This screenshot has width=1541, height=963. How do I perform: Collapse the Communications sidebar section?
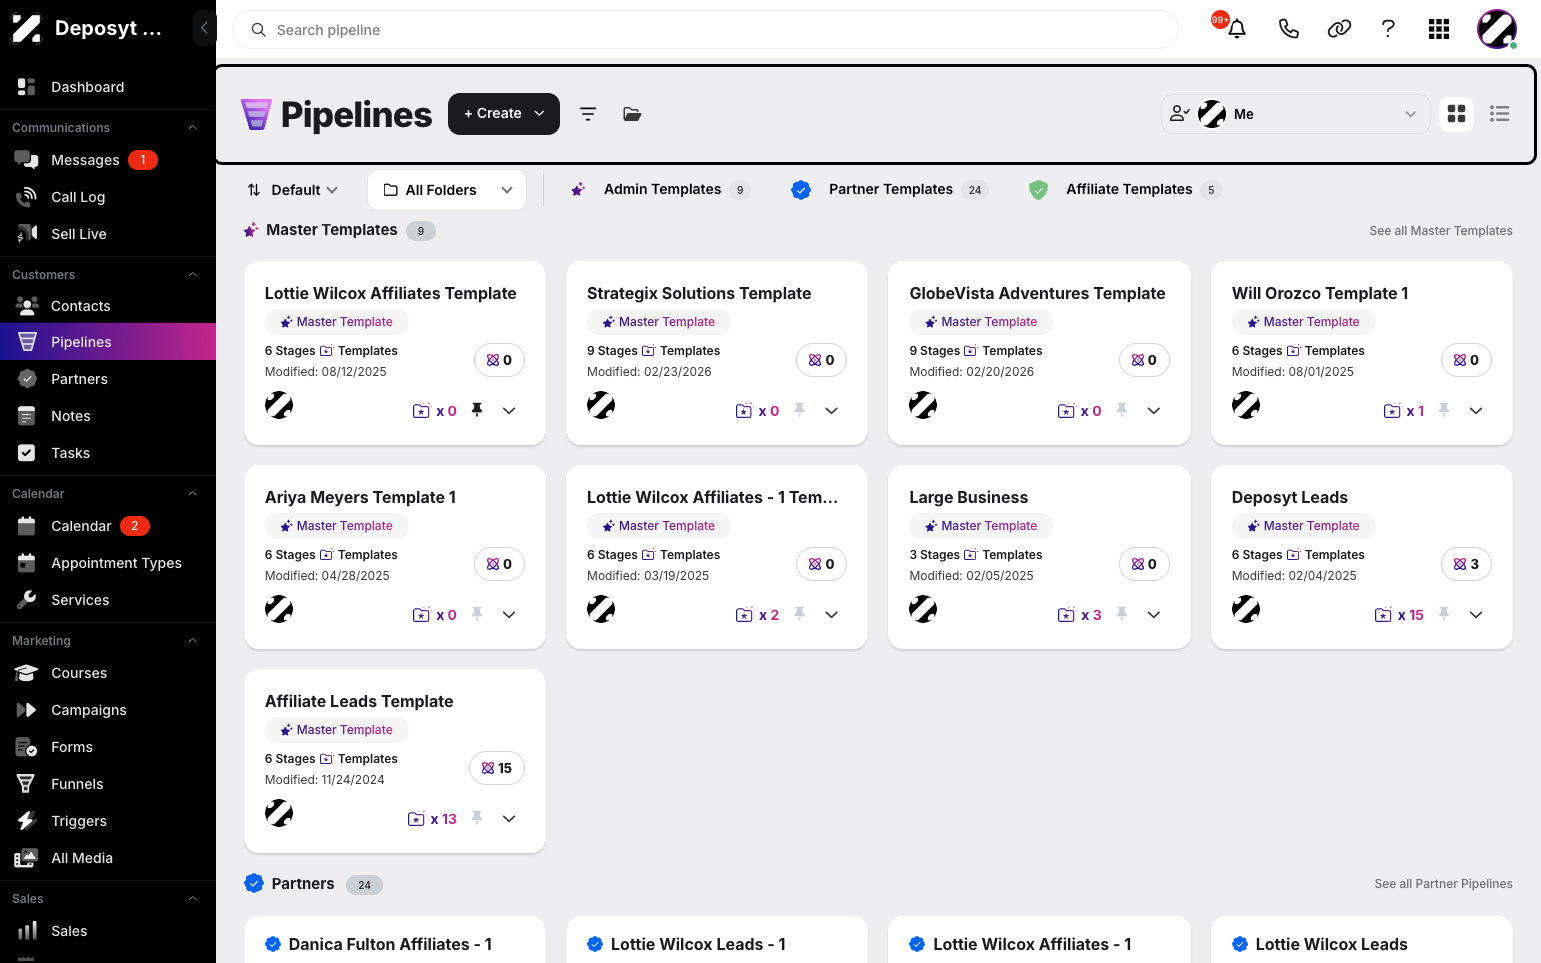coord(193,128)
